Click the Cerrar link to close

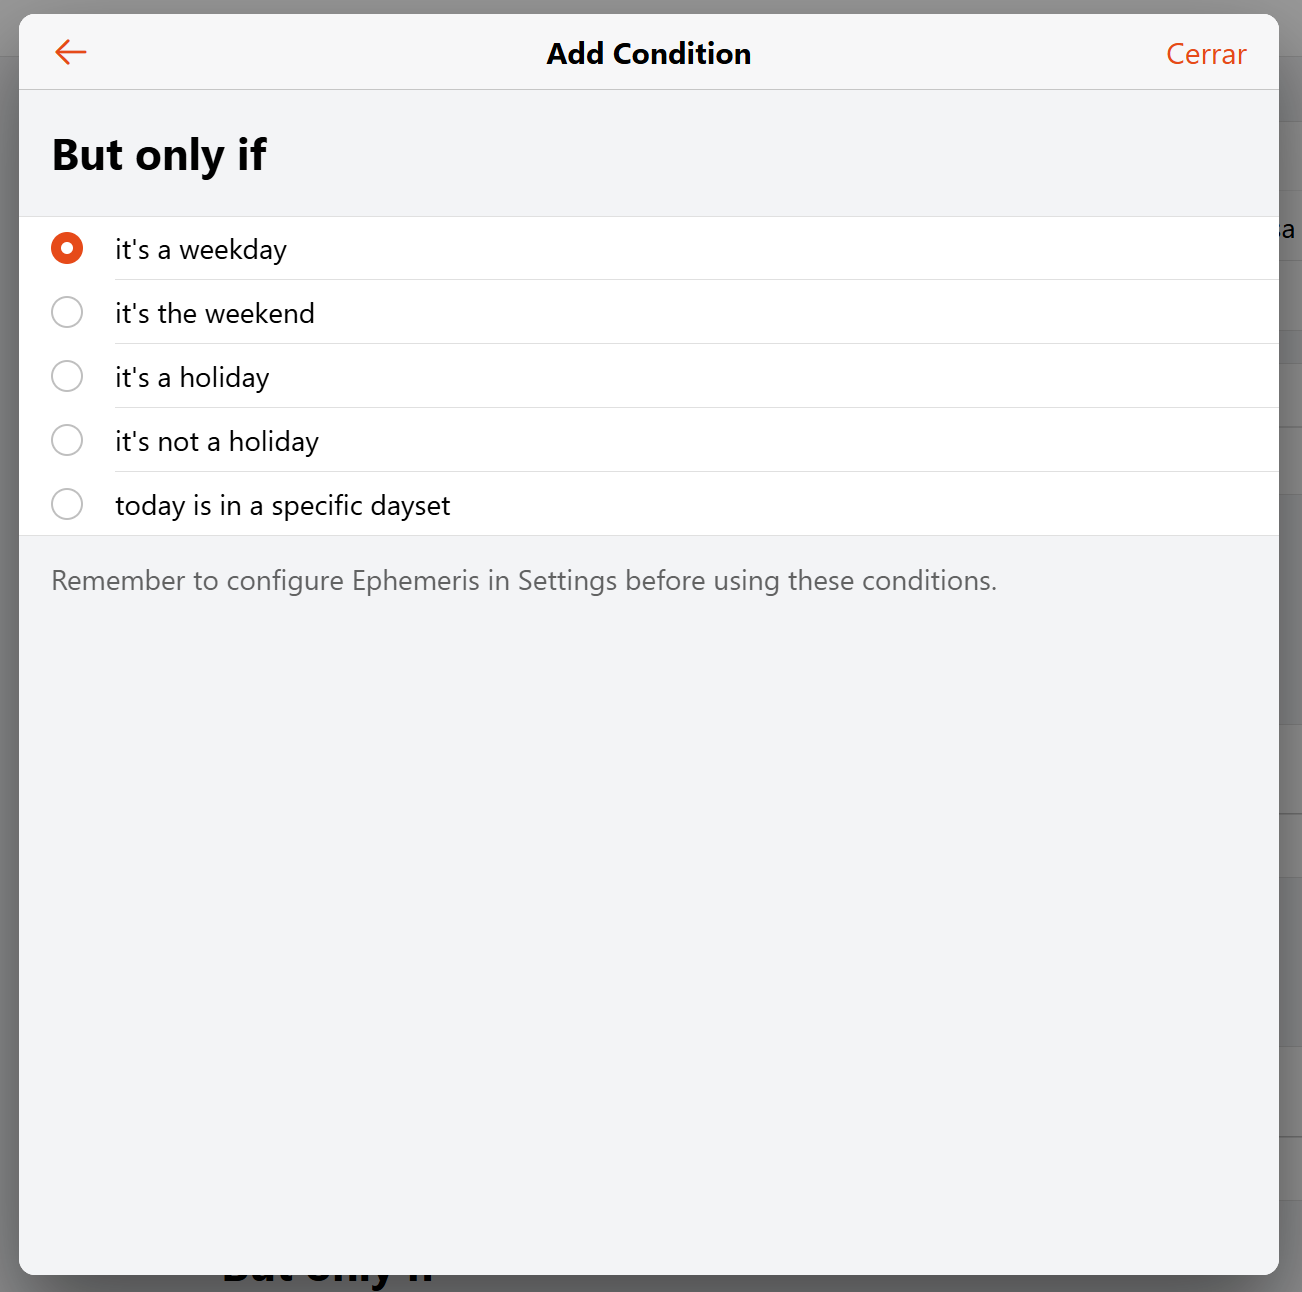[x=1205, y=54]
